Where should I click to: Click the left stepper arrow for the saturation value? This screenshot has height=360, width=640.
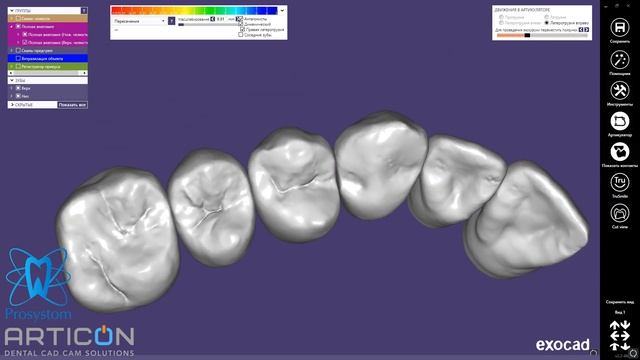coord(213,19)
